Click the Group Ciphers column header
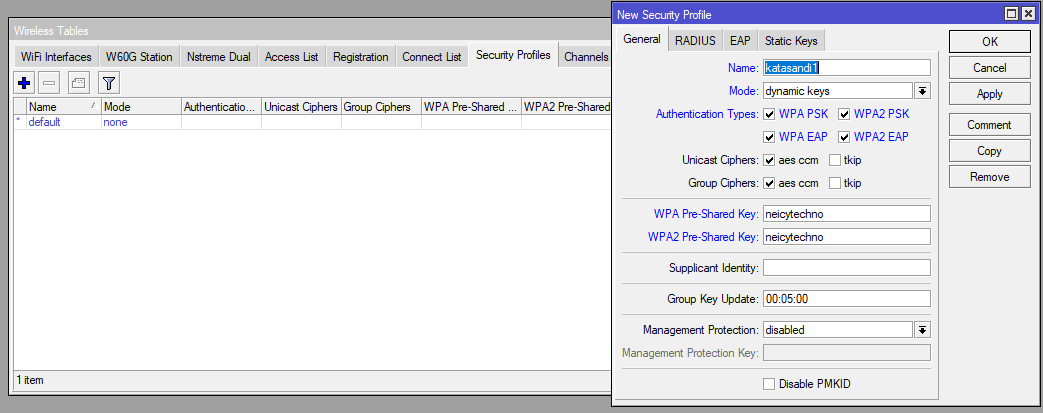The height and width of the screenshot is (413, 1043). click(x=381, y=106)
